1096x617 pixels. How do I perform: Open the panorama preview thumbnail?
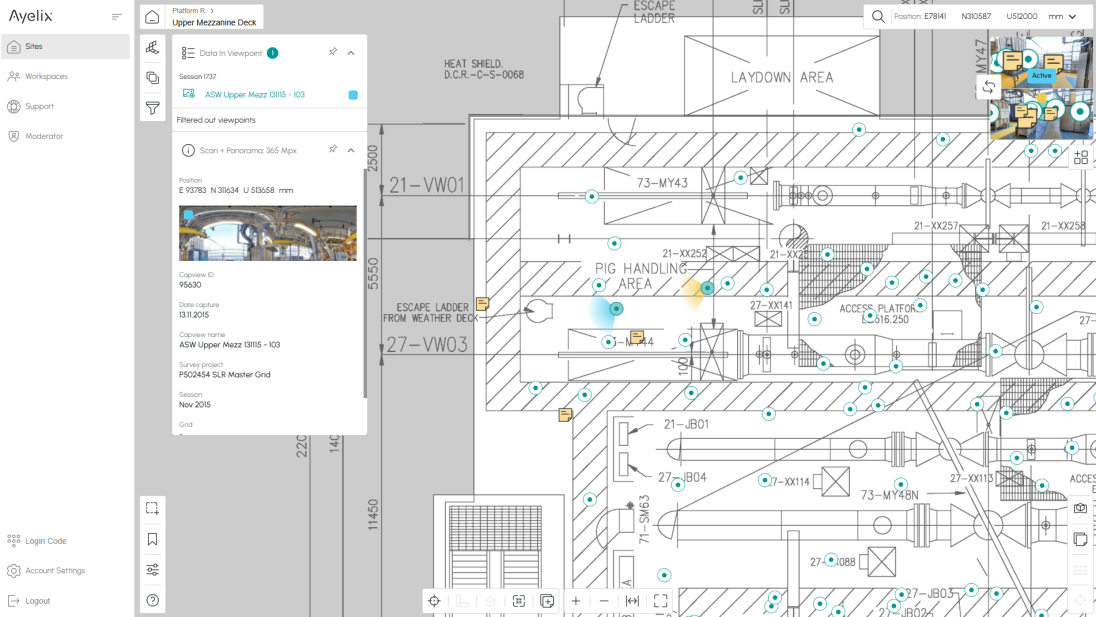[x=268, y=233]
